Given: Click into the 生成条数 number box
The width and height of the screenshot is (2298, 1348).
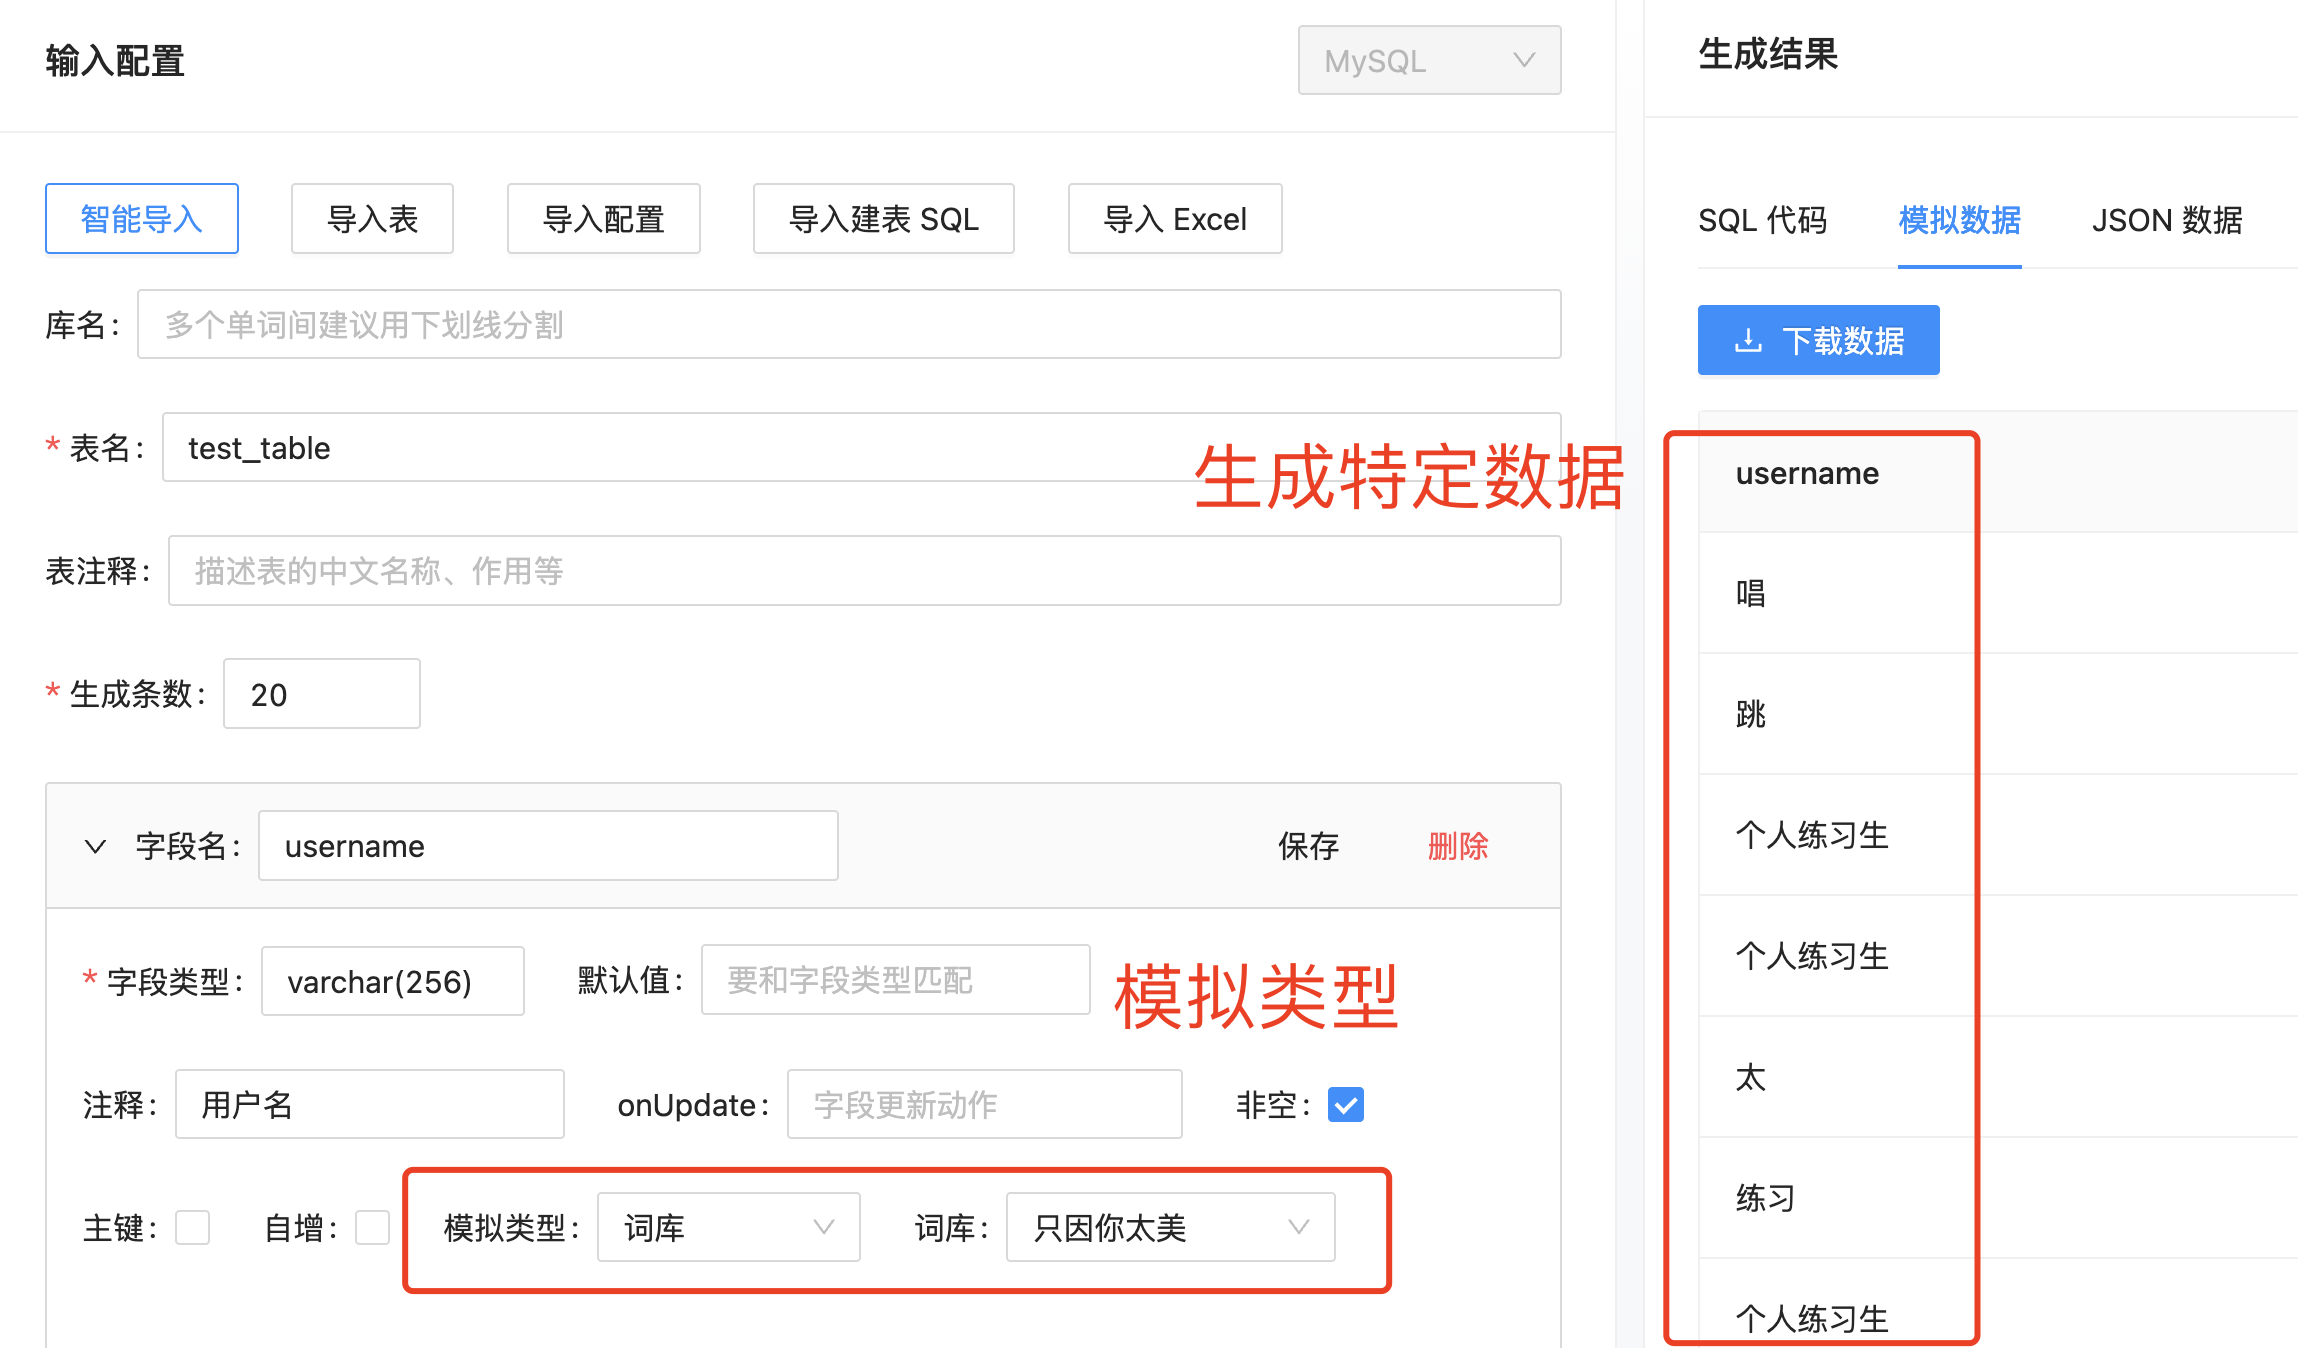Looking at the screenshot, I should click(x=321, y=694).
